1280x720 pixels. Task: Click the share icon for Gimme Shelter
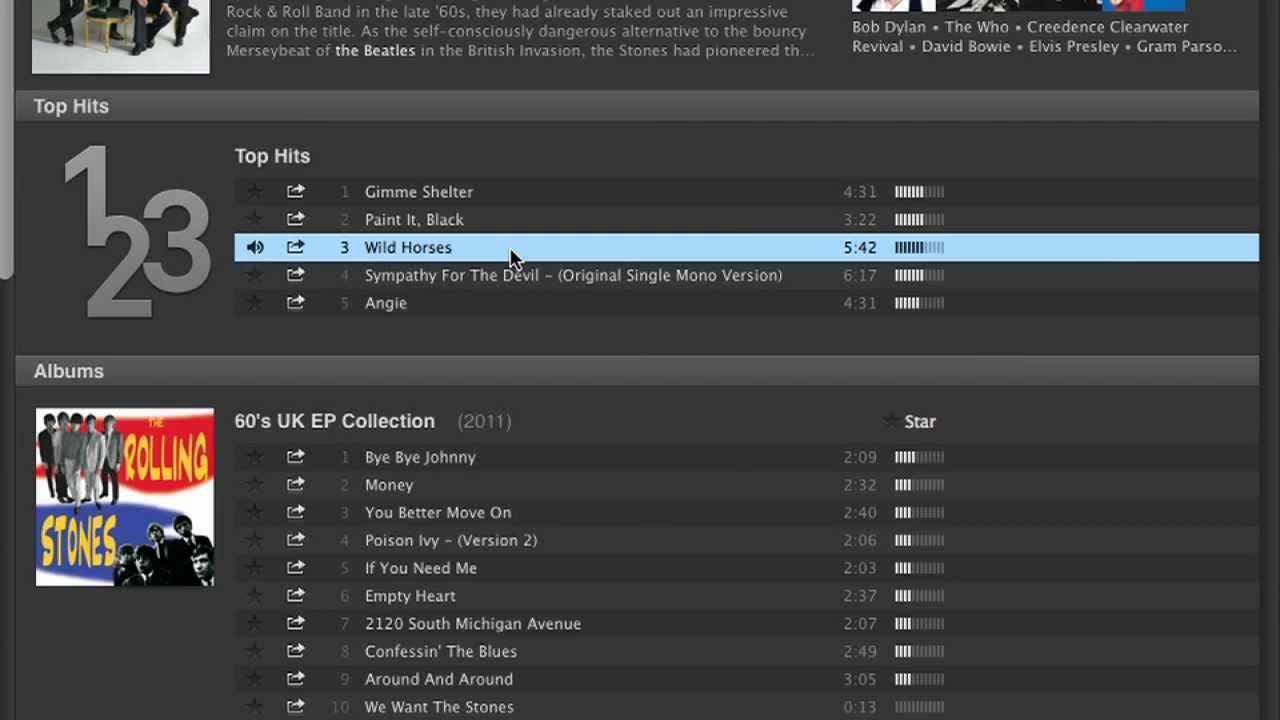pos(295,191)
